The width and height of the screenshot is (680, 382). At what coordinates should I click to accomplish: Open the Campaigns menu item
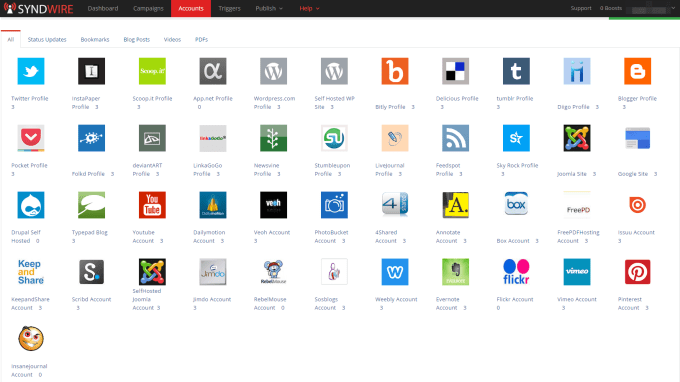[148, 8]
